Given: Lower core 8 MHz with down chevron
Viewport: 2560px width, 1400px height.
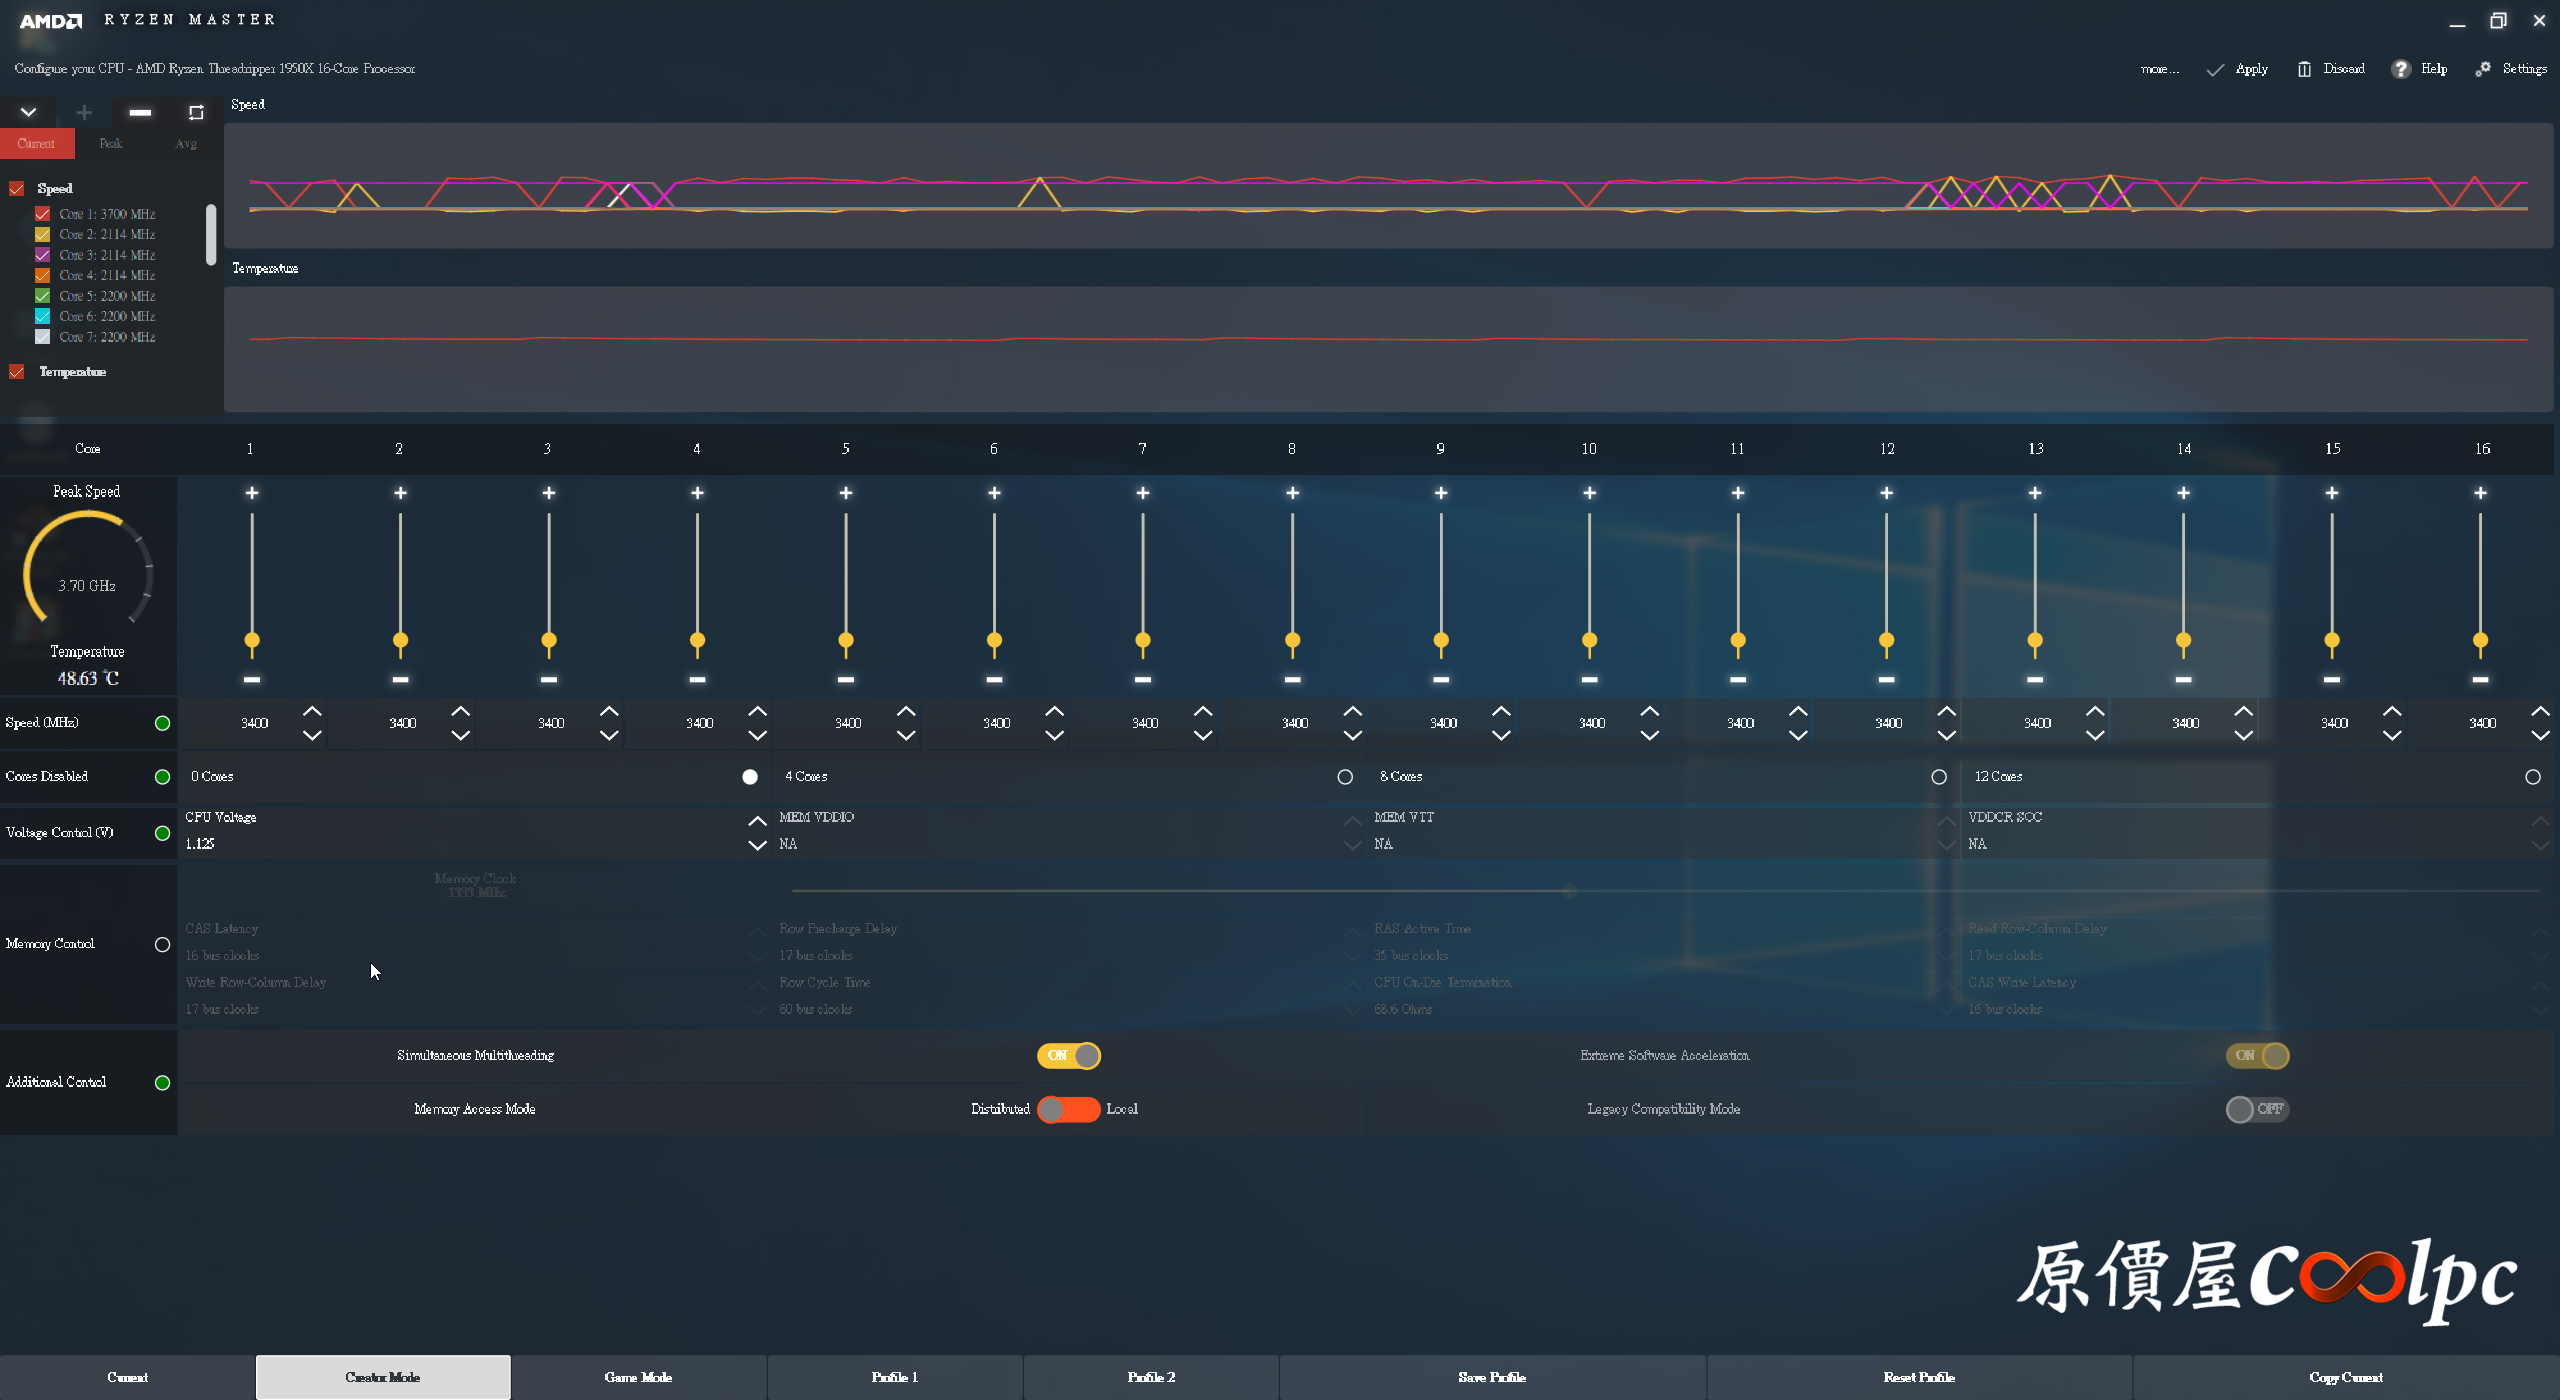Looking at the screenshot, I should pyautogui.click(x=1353, y=735).
